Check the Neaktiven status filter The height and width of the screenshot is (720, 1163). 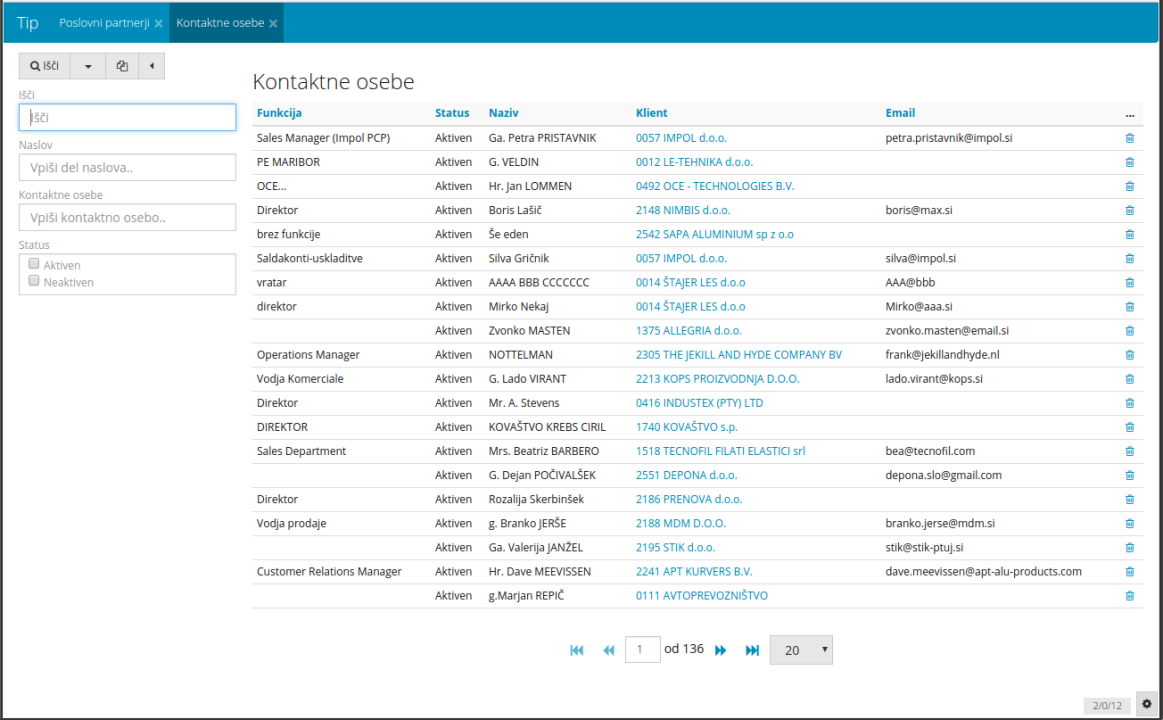pyautogui.click(x=34, y=281)
